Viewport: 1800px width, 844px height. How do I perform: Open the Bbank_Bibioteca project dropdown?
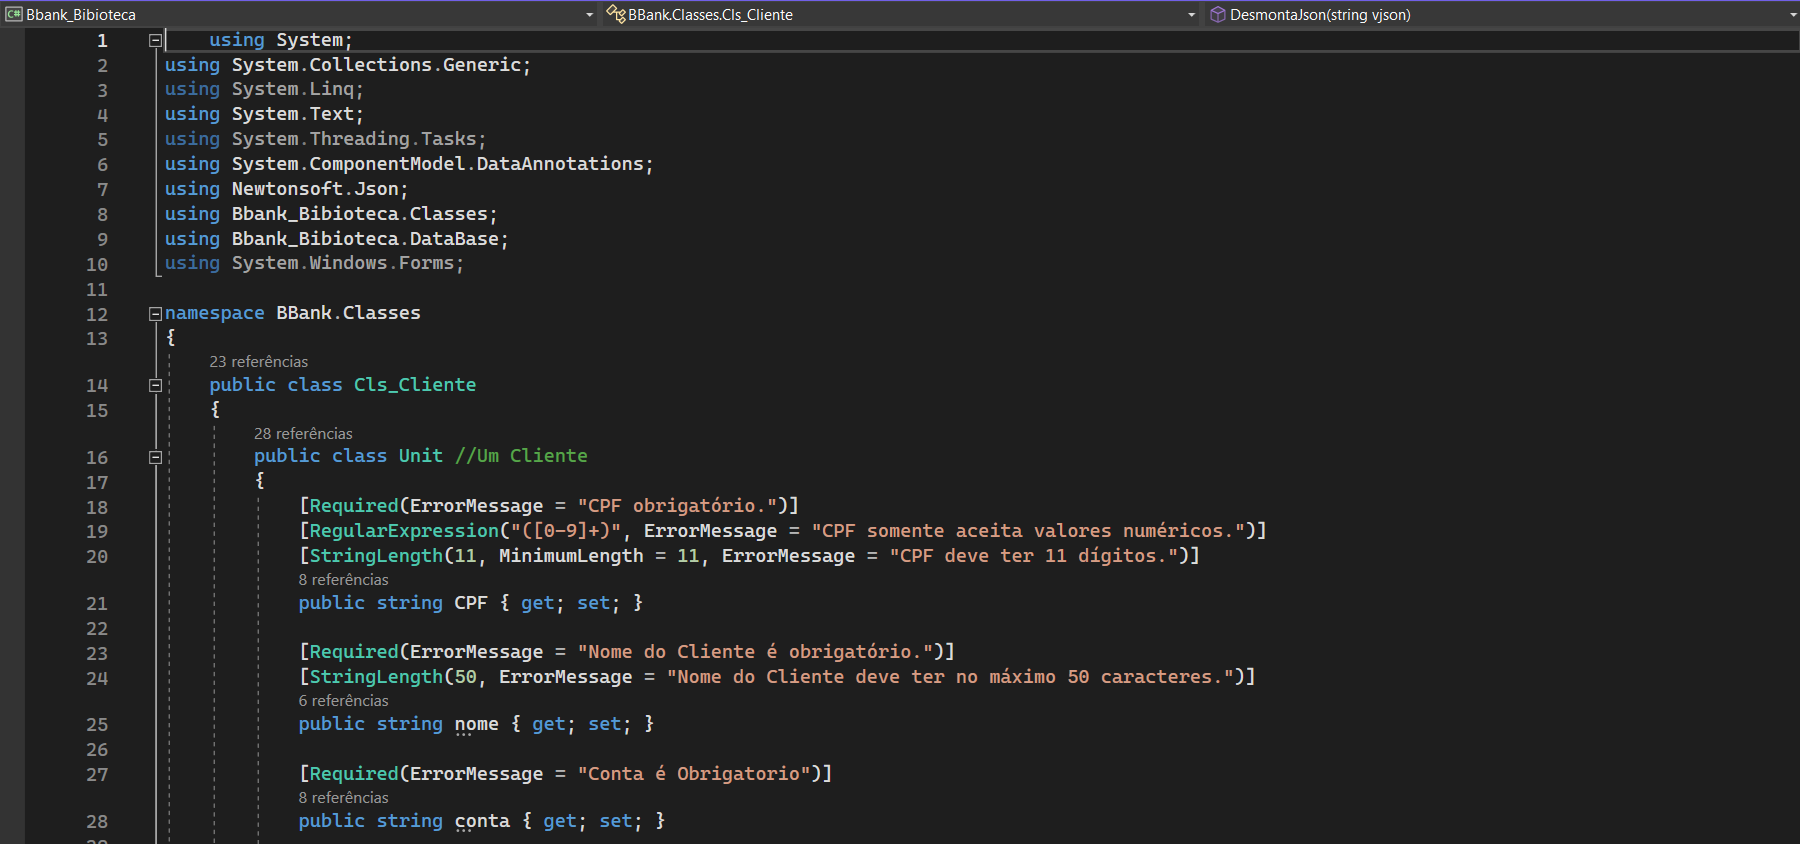[x=299, y=14]
